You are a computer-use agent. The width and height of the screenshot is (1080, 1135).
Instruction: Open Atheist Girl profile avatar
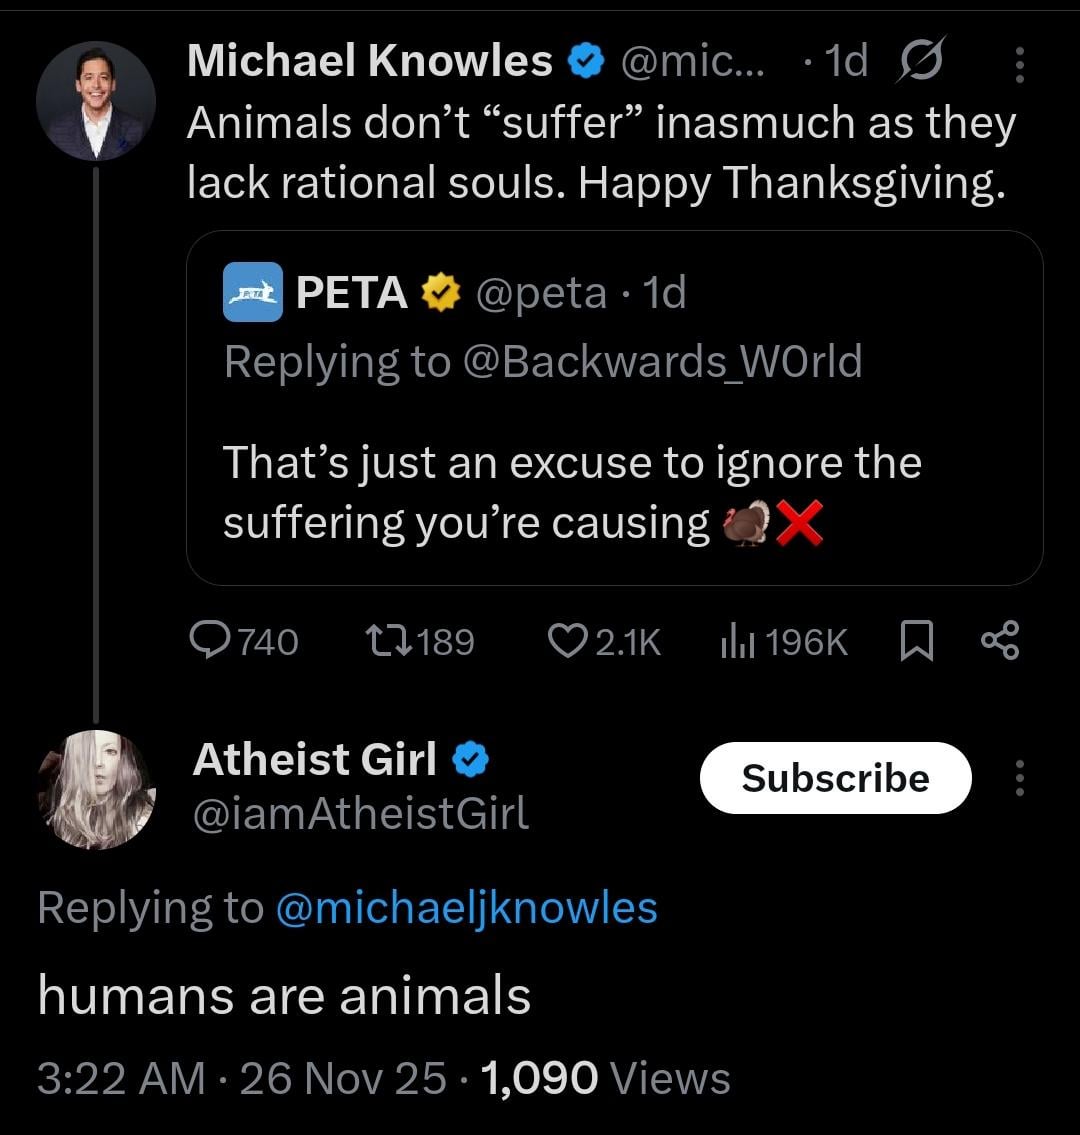96,790
